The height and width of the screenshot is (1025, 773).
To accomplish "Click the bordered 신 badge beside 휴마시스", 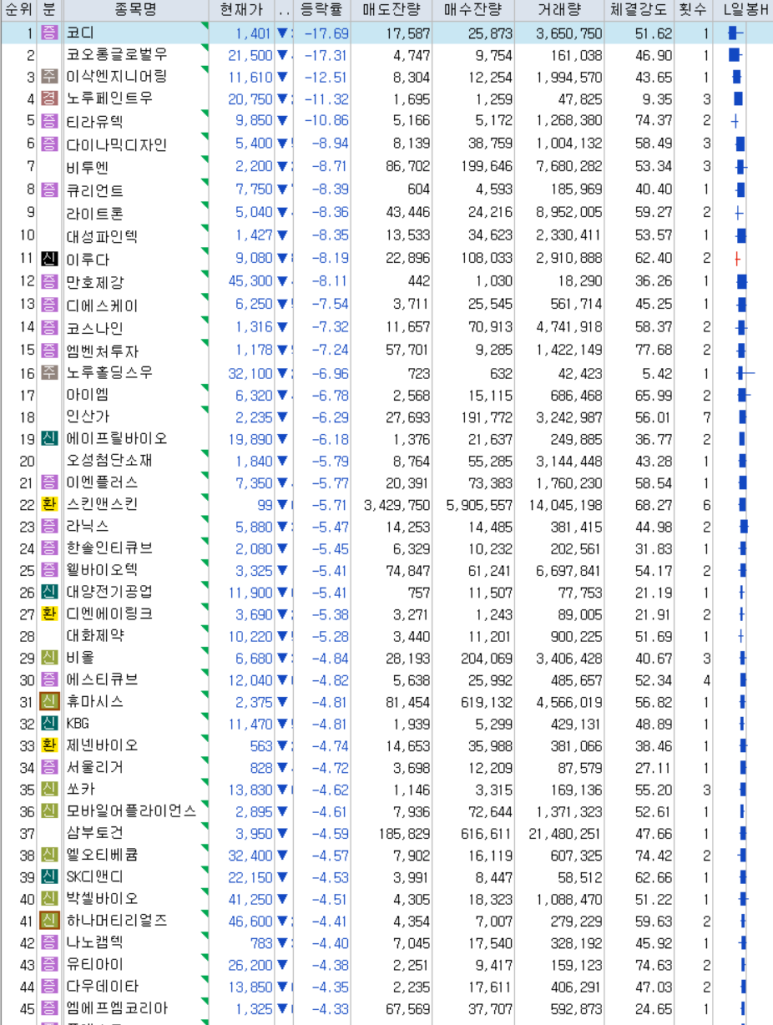I will [x=50, y=702].
